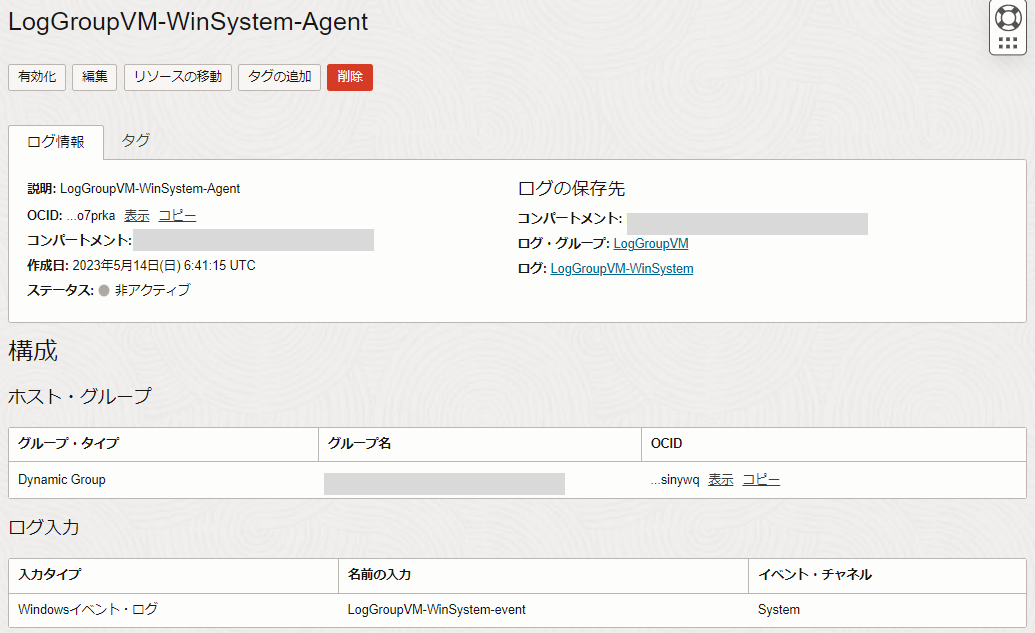Open the LogGroupVM-WinSystem log link

pos(620,268)
